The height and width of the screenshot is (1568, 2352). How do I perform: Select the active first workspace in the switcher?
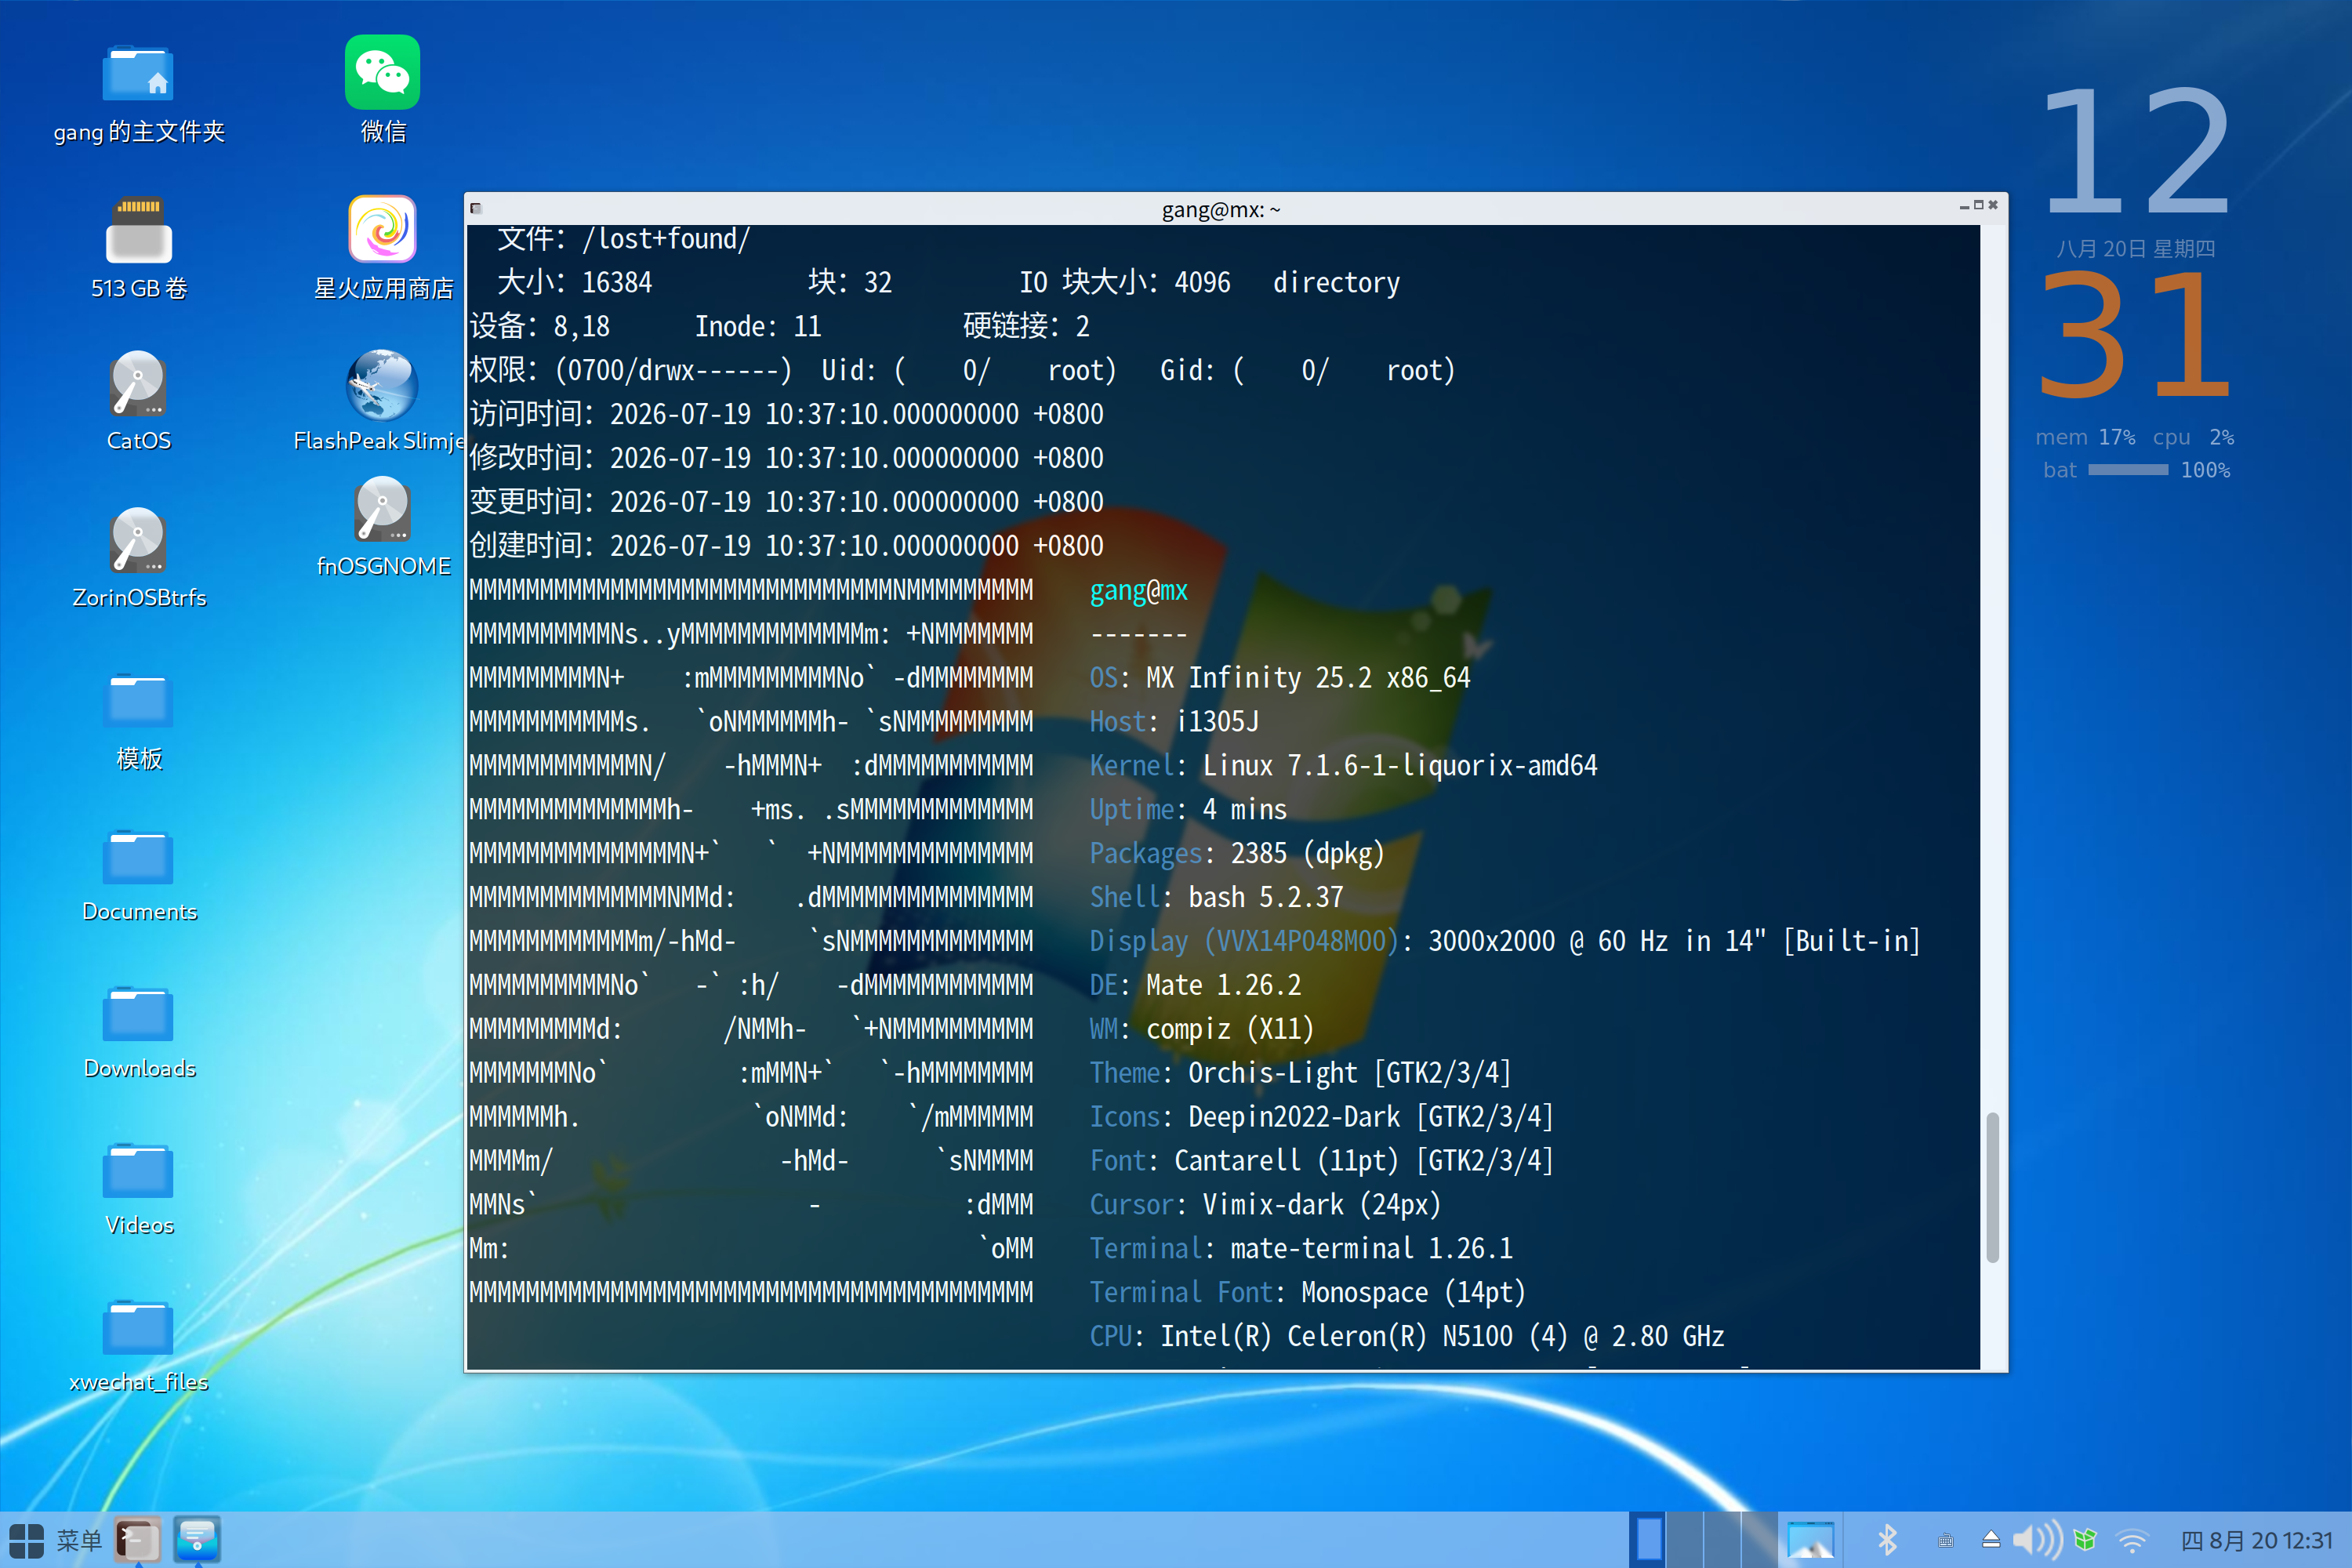click(1649, 1540)
